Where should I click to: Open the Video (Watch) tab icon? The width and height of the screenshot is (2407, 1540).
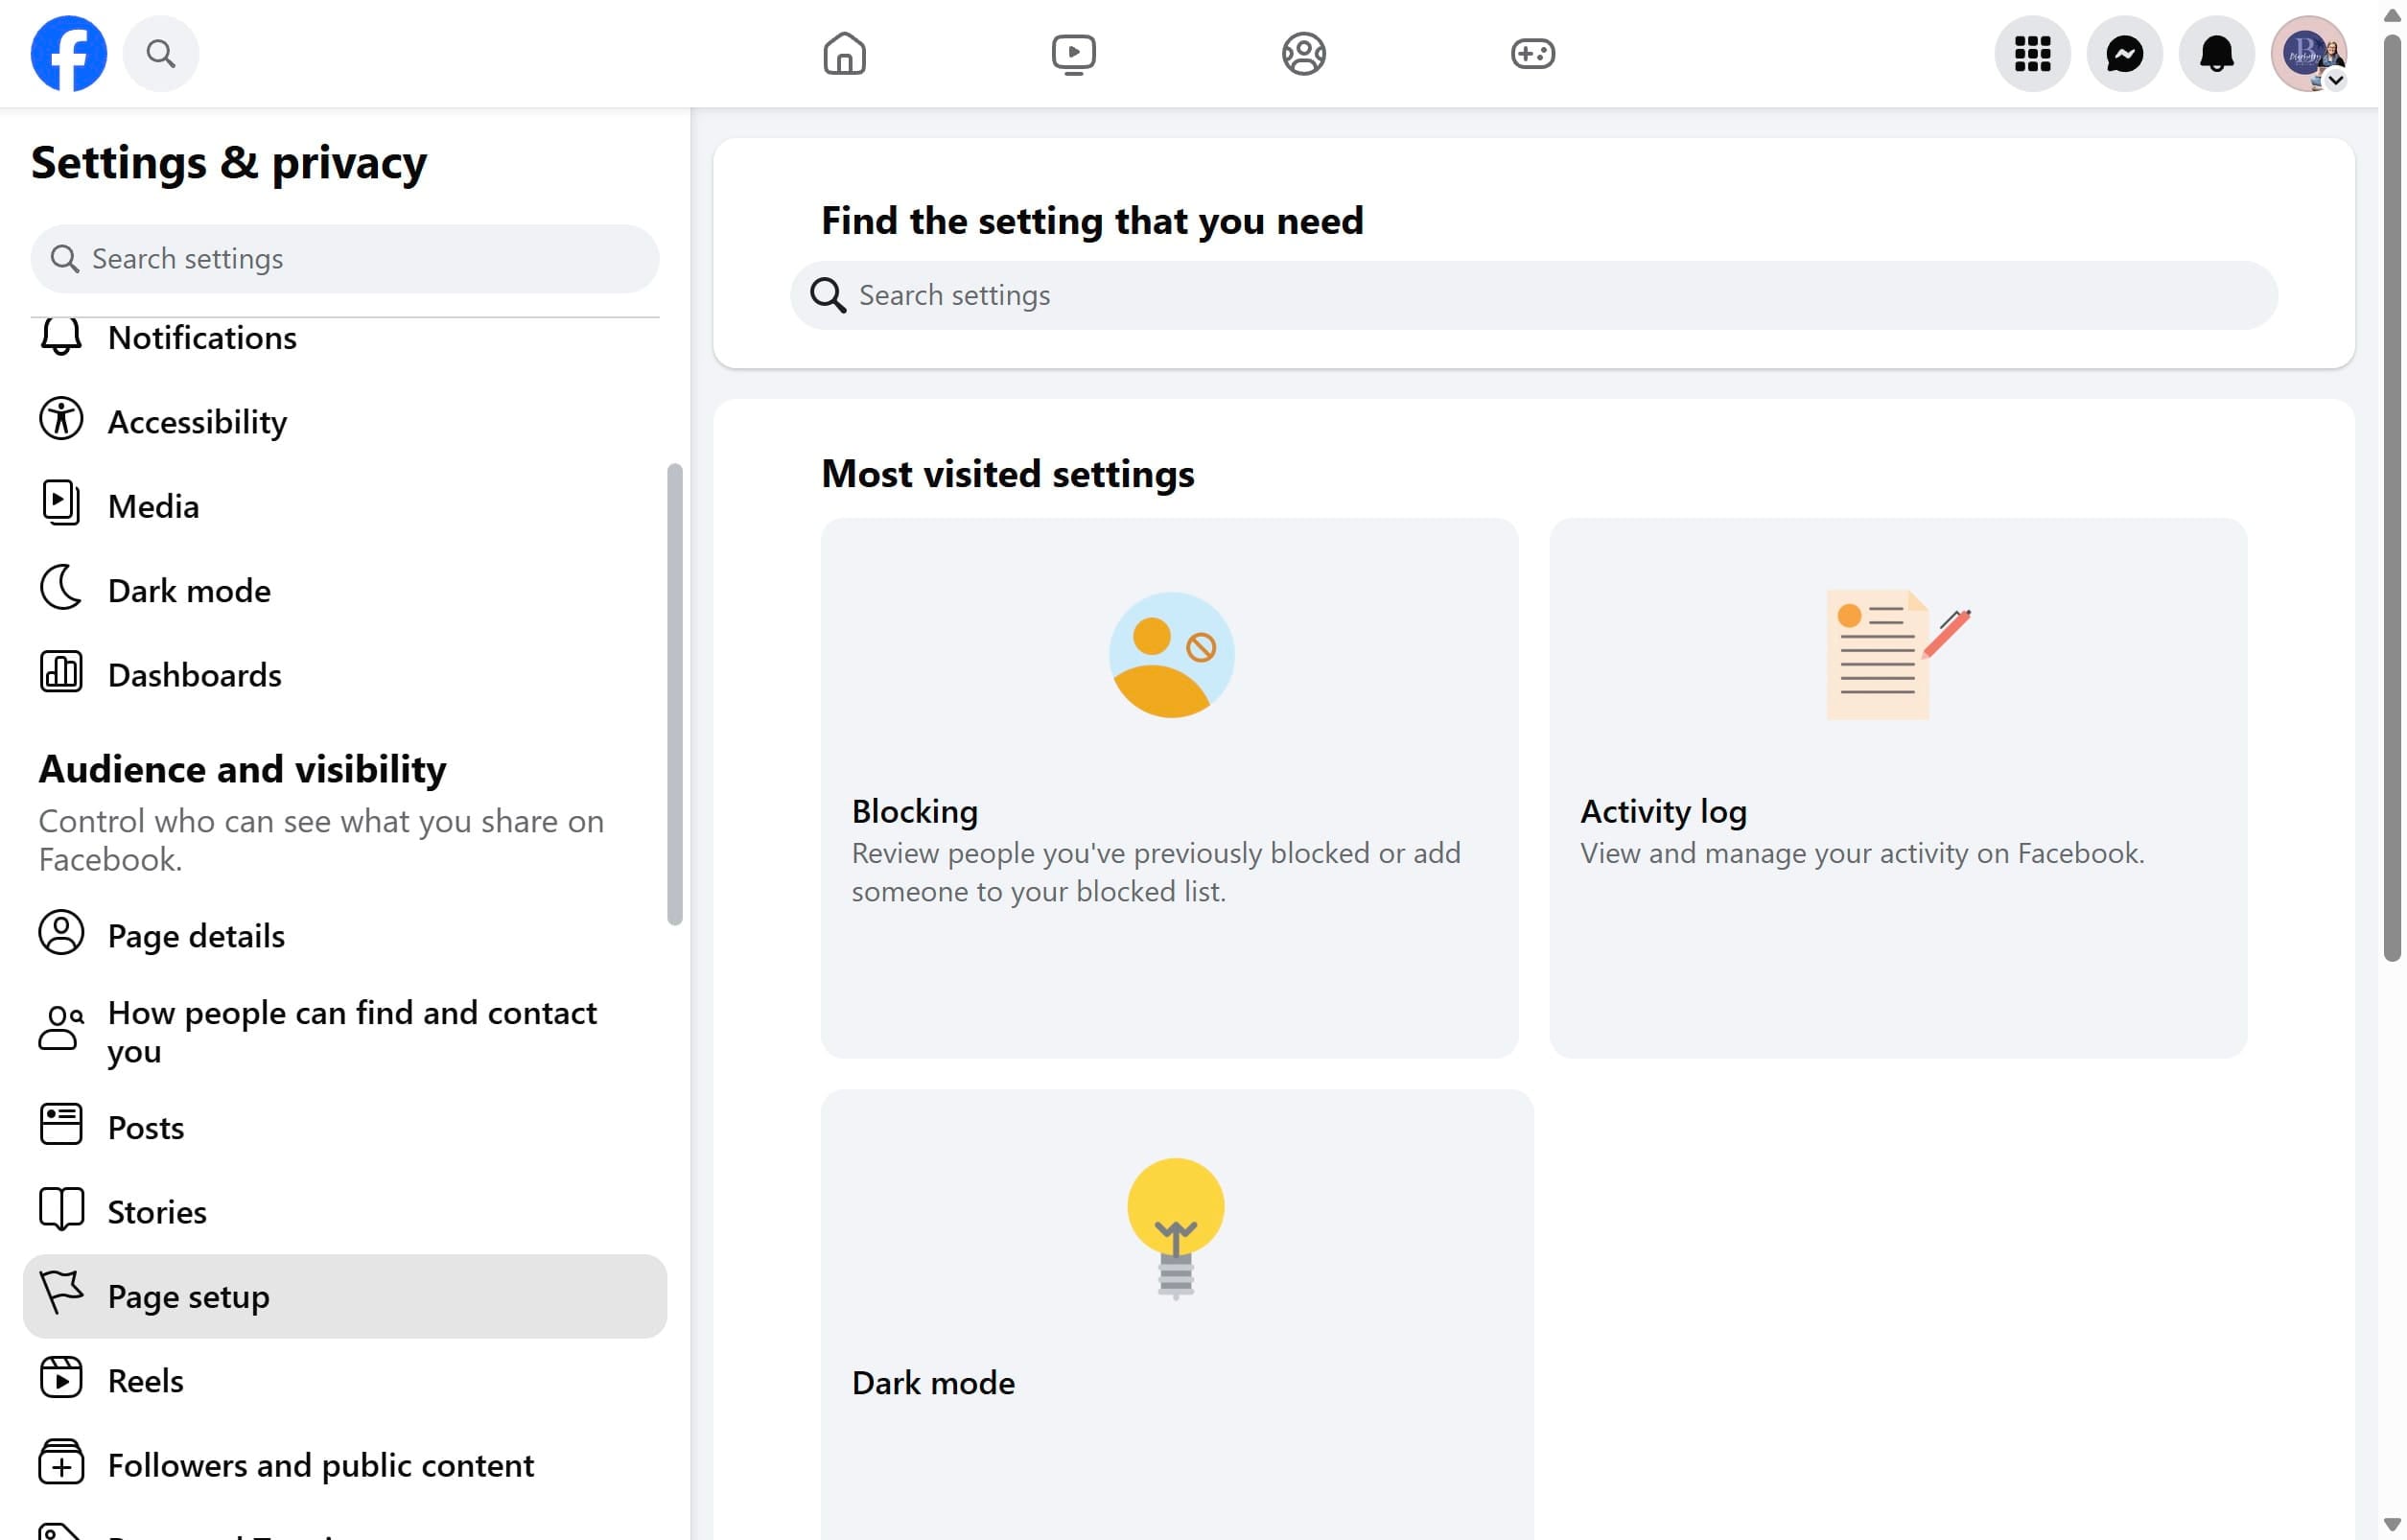click(1073, 53)
